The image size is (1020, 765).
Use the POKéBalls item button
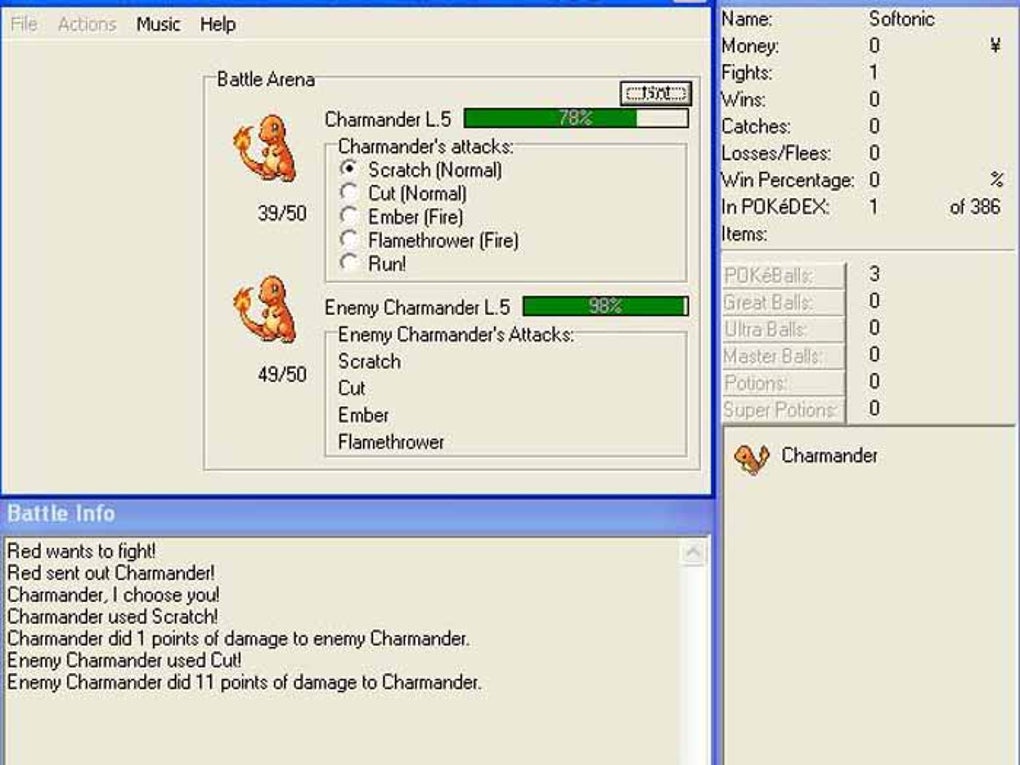pyautogui.click(x=784, y=275)
